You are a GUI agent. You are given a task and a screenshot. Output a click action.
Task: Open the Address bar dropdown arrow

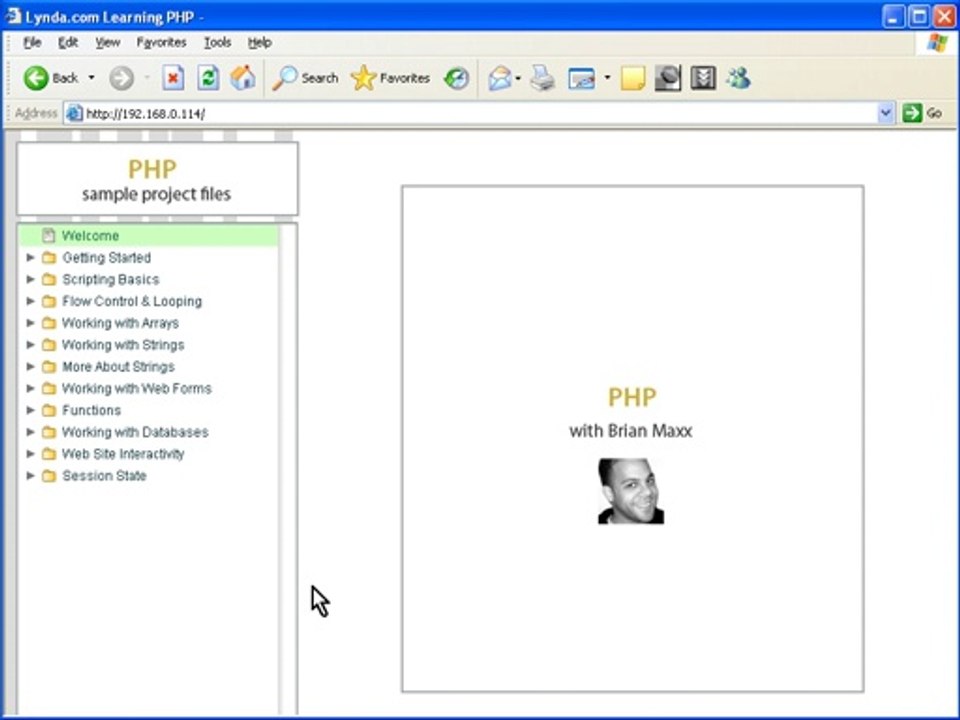[885, 113]
